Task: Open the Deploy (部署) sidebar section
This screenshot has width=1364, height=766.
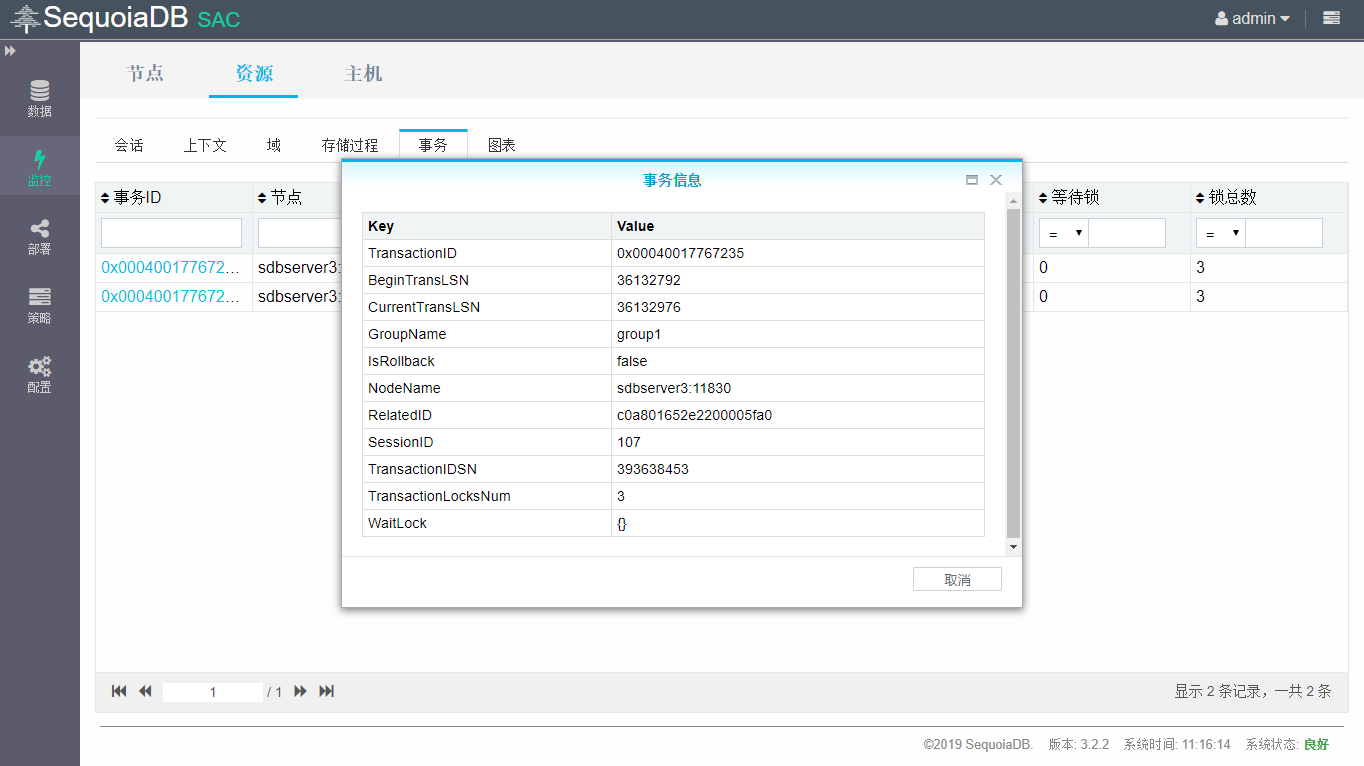Action: point(40,237)
